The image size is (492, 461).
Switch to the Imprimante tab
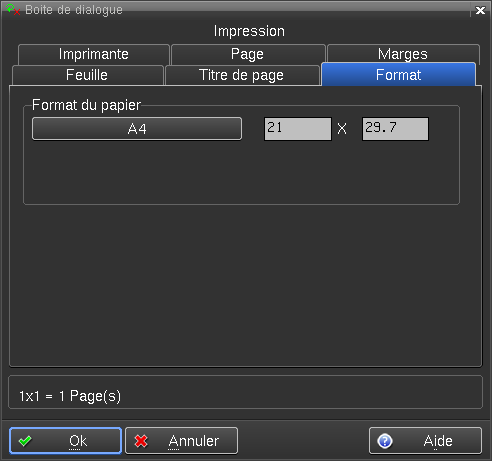click(x=94, y=54)
